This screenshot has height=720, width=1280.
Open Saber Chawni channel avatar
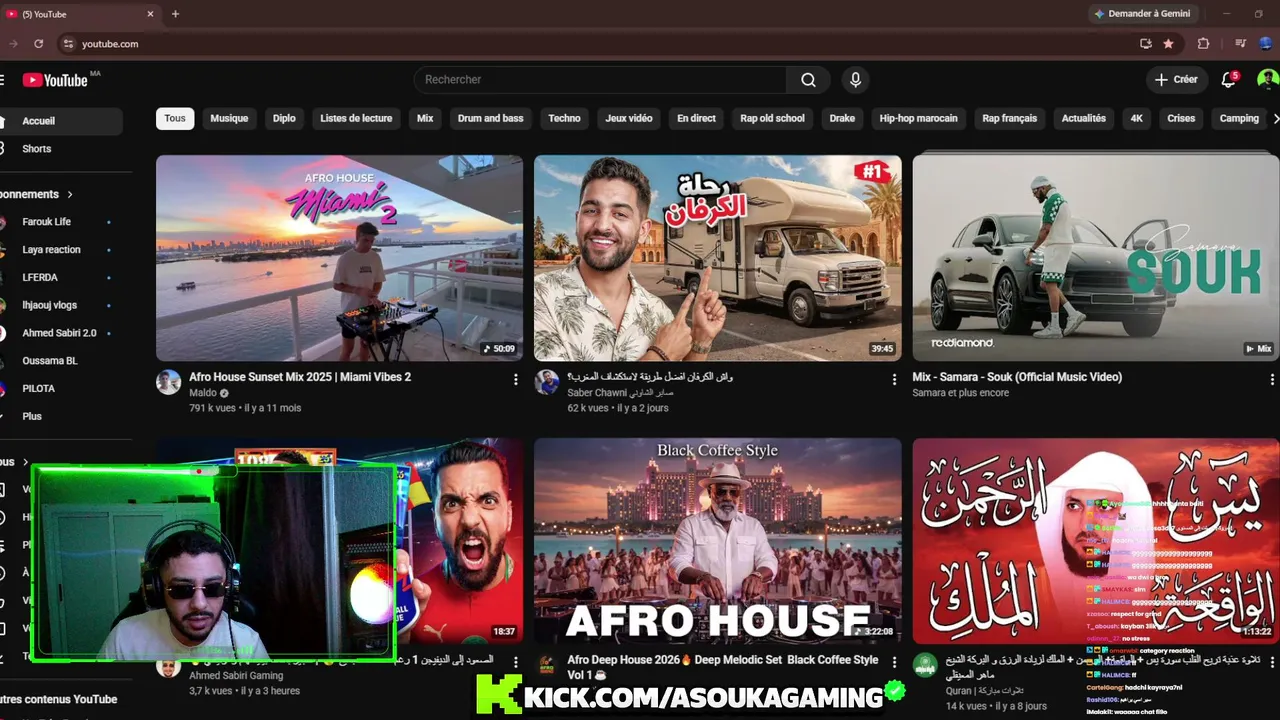click(x=546, y=382)
